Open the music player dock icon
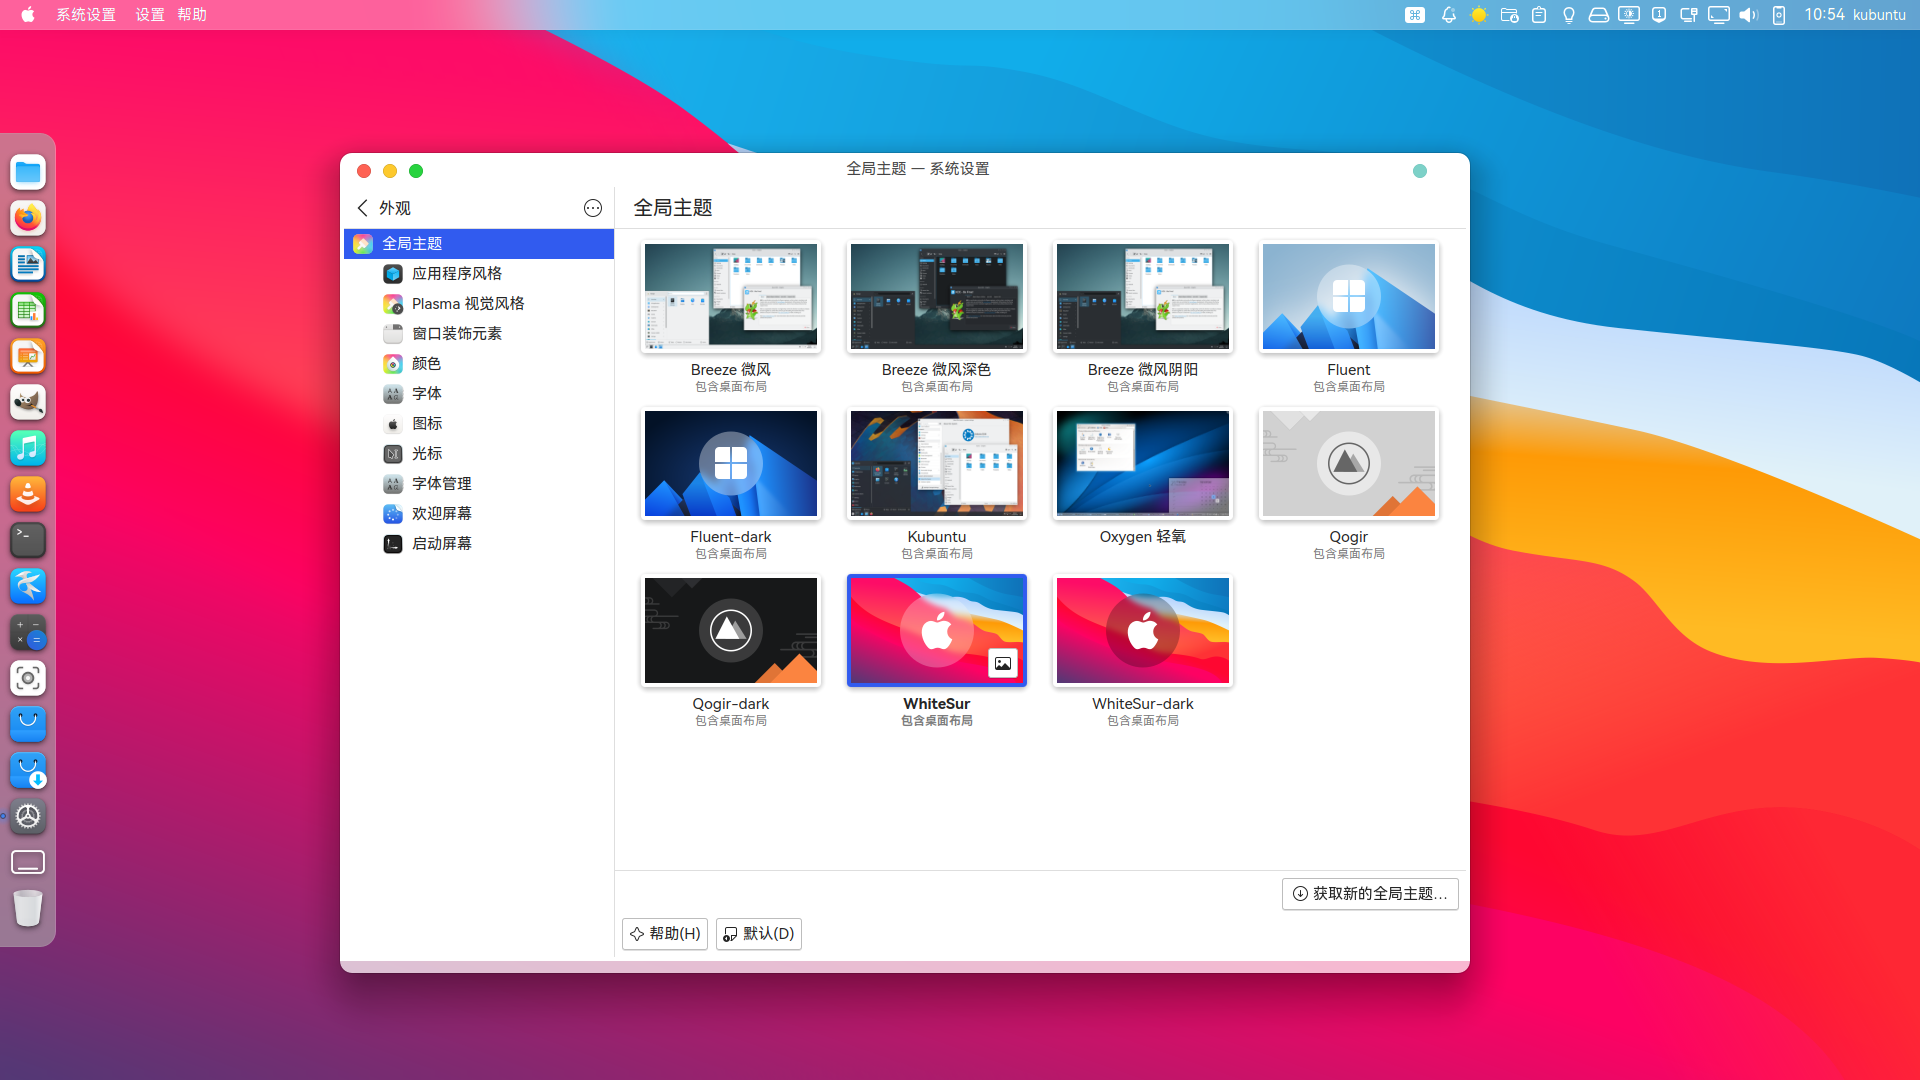The height and width of the screenshot is (1080, 1920). pos(28,448)
